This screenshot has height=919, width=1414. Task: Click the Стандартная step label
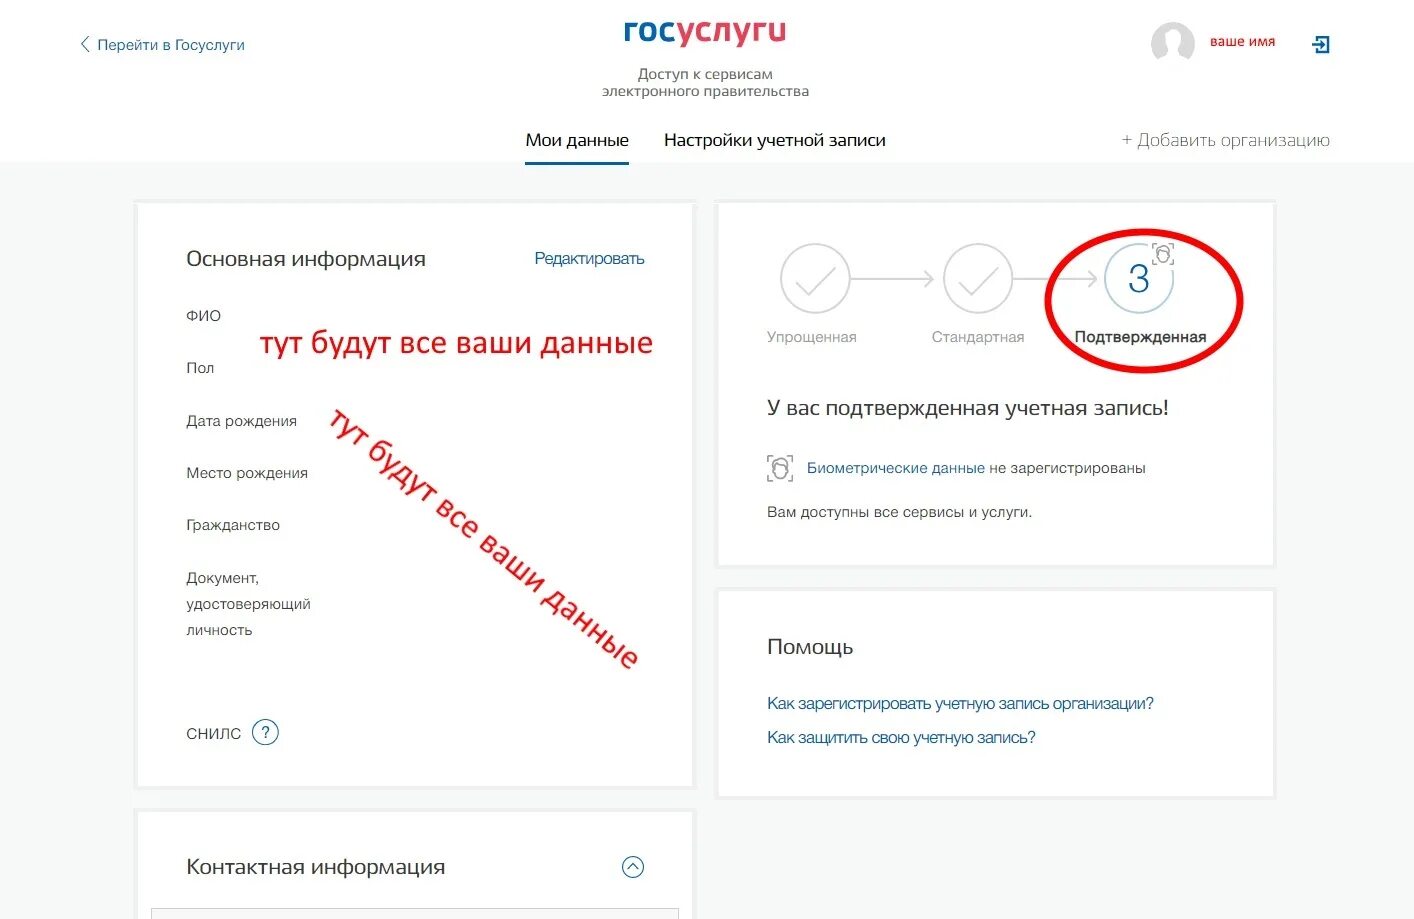tap(978, 337)
